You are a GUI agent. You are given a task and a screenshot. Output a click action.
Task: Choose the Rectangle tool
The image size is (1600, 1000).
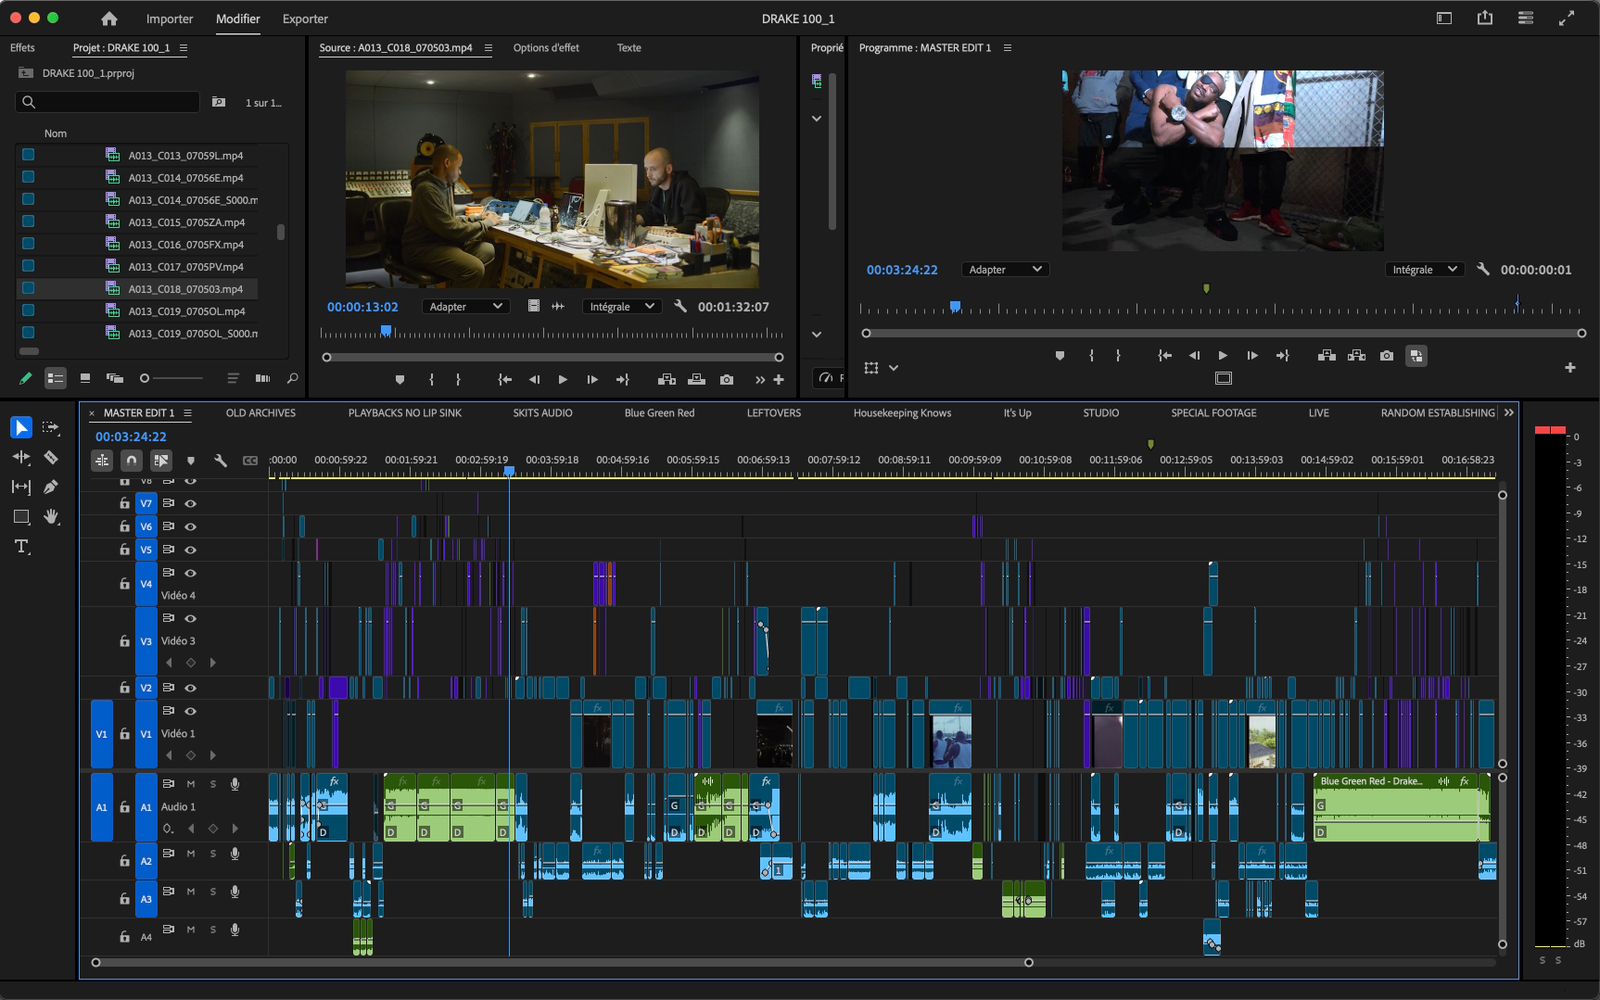21,517
